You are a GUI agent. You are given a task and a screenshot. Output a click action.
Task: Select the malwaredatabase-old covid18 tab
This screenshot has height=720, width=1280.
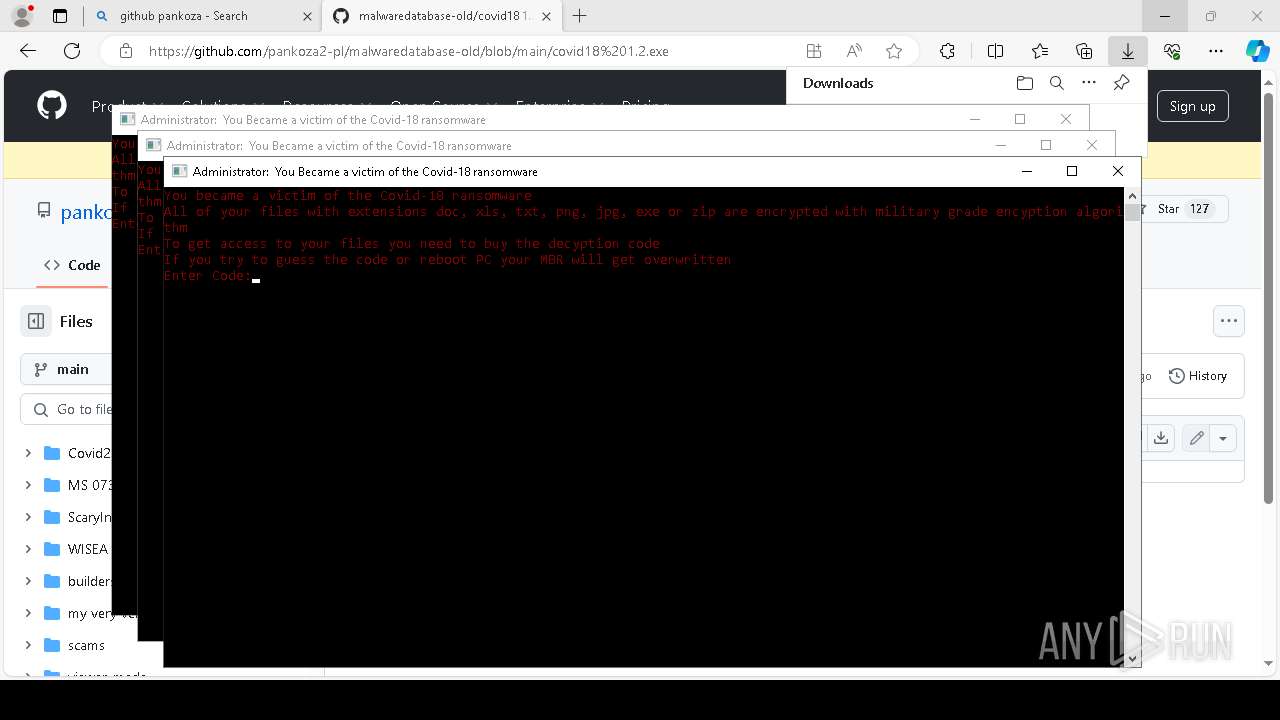pyautogui.click(x=440, y=16)
